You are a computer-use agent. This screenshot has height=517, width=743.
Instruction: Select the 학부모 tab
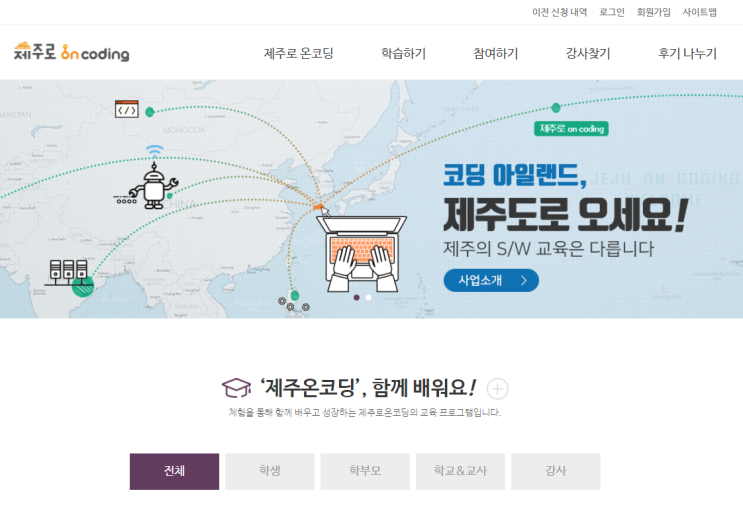click(365, 471)
